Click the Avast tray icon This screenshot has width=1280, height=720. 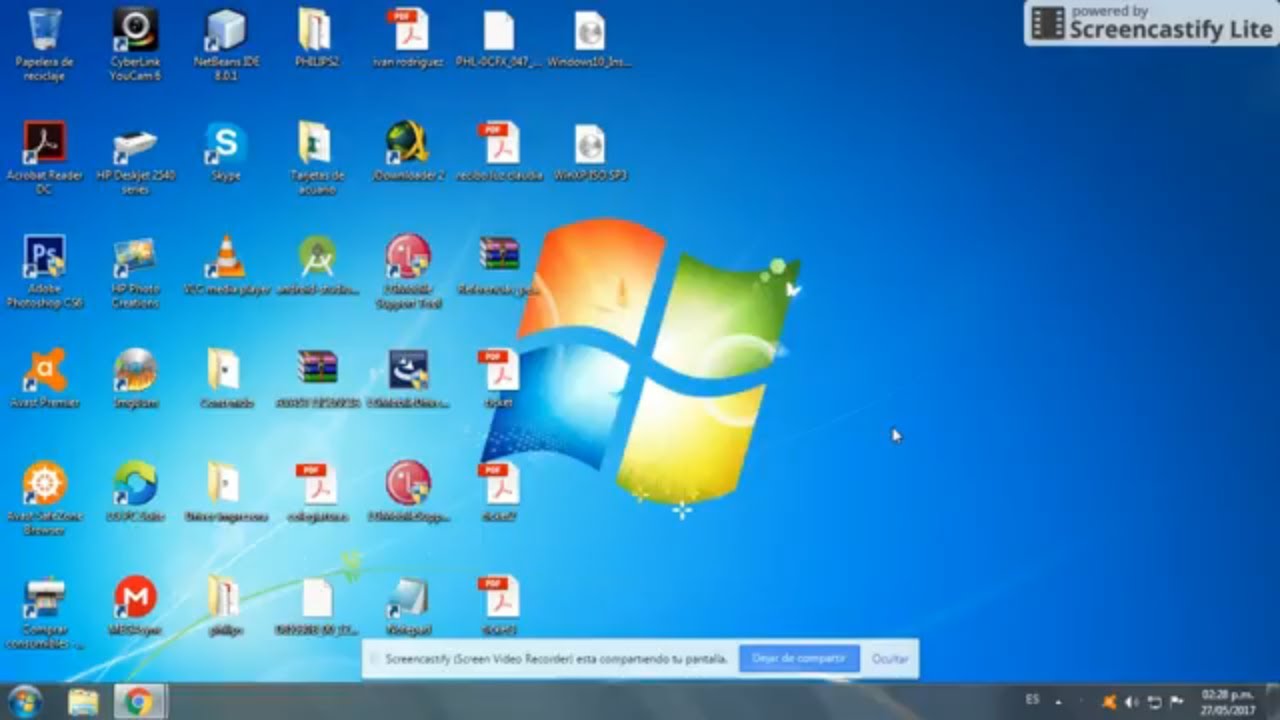pos(1109,702)
